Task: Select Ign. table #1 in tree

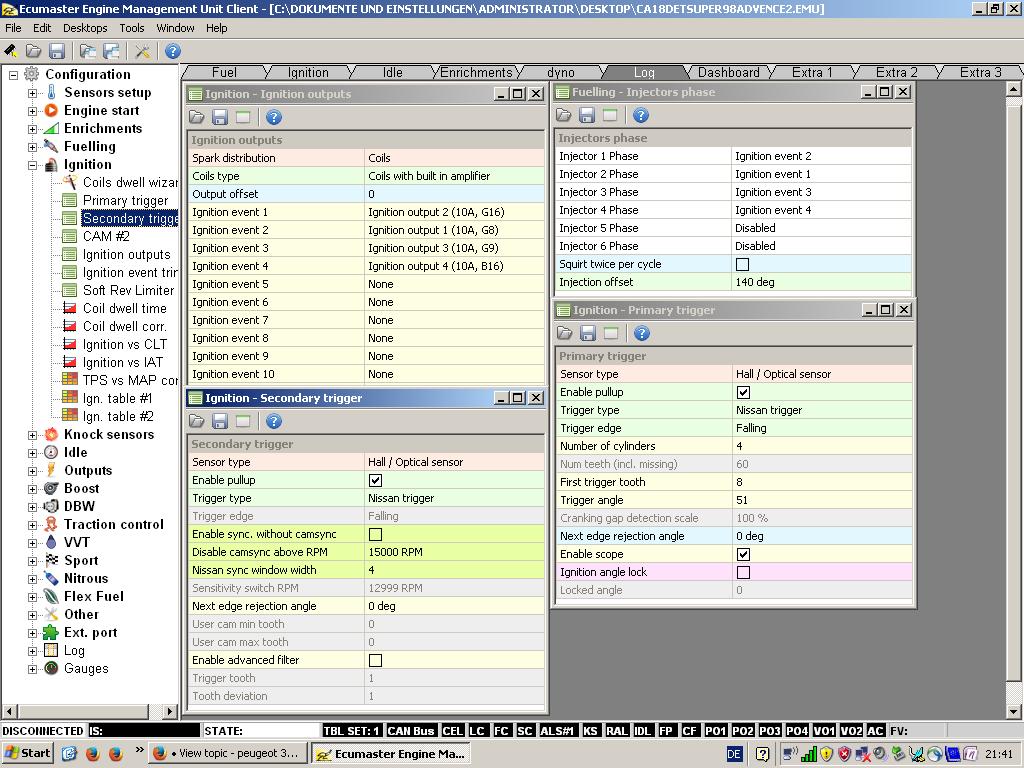Action: pos(117,398)
